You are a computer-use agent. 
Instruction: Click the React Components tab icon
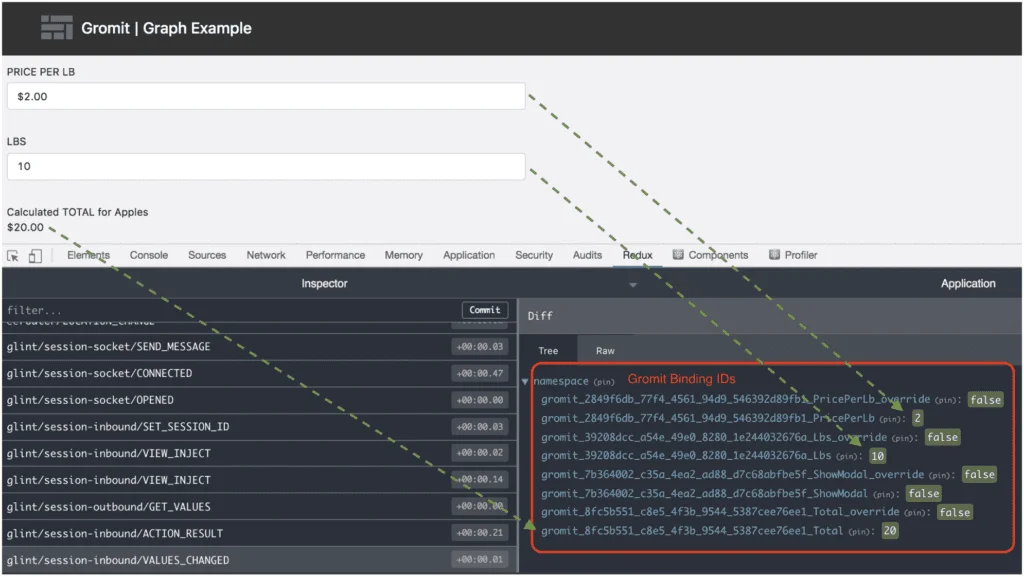(678, 255)
